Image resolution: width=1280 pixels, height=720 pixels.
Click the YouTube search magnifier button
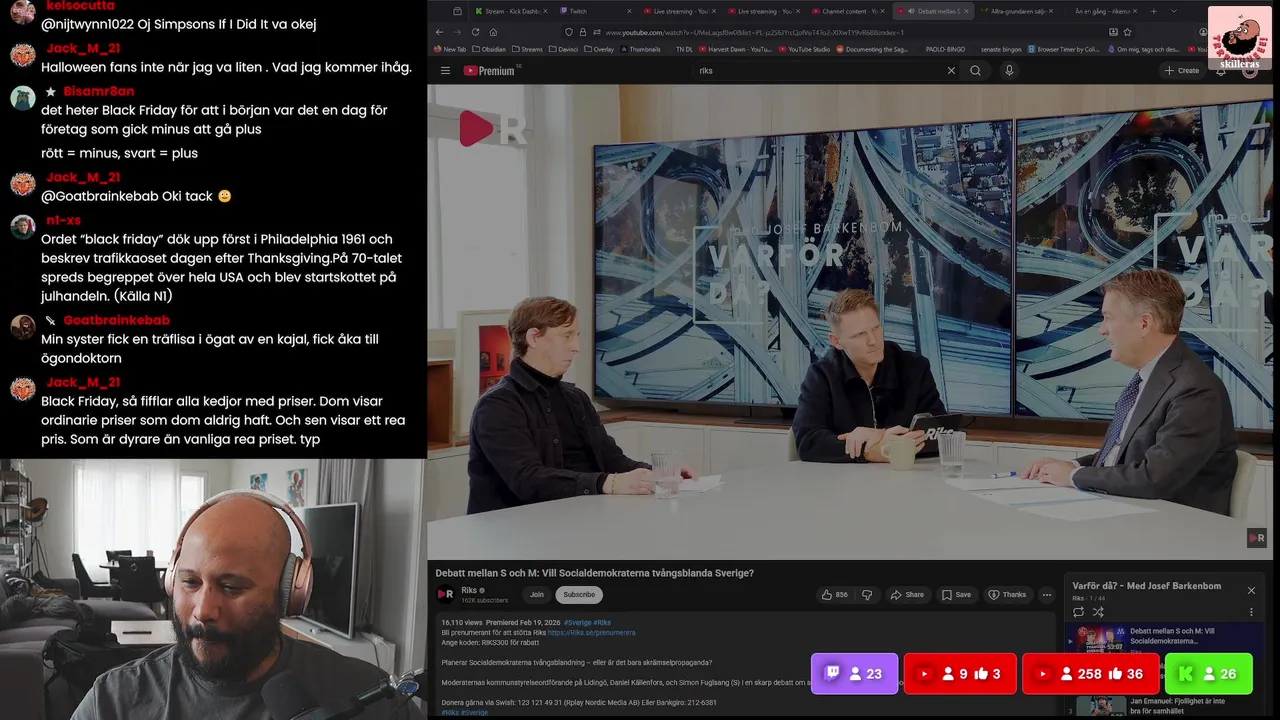[x=975, y=71]
